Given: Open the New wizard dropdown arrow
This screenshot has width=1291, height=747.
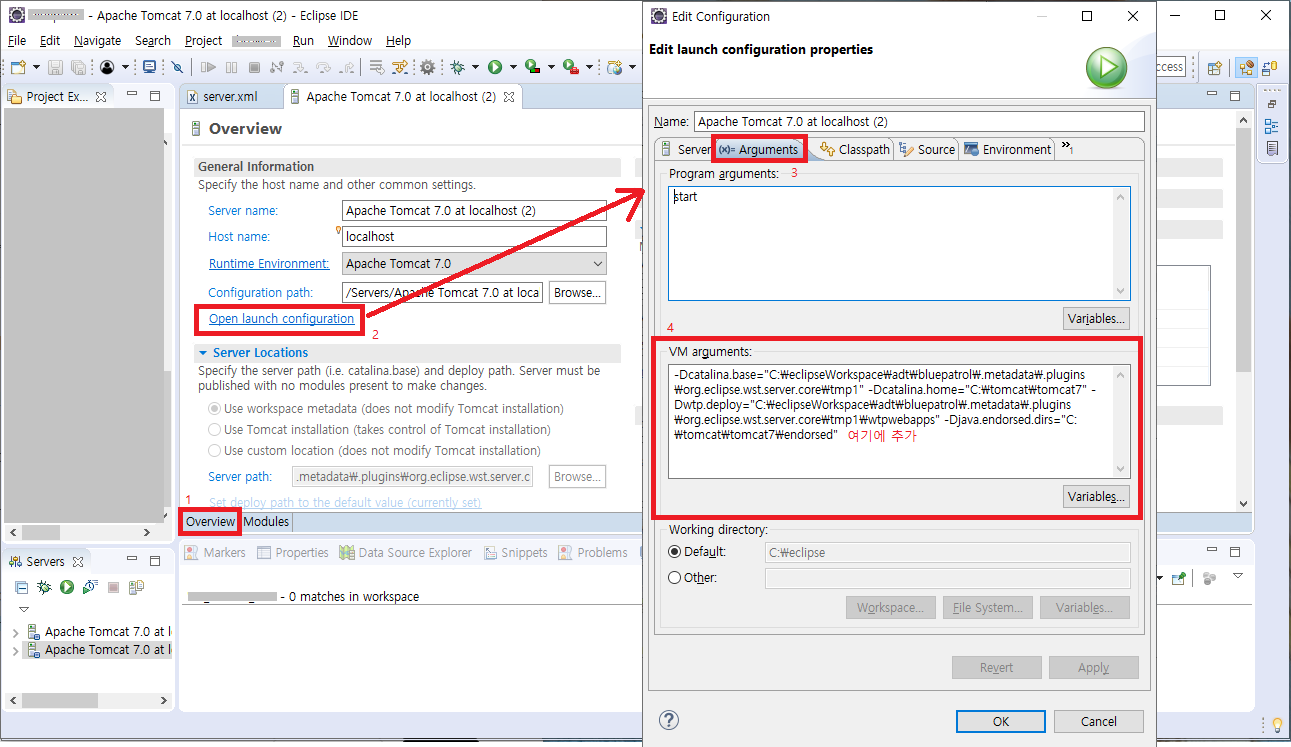Looking at the screenshot, I should pos(36,68).
